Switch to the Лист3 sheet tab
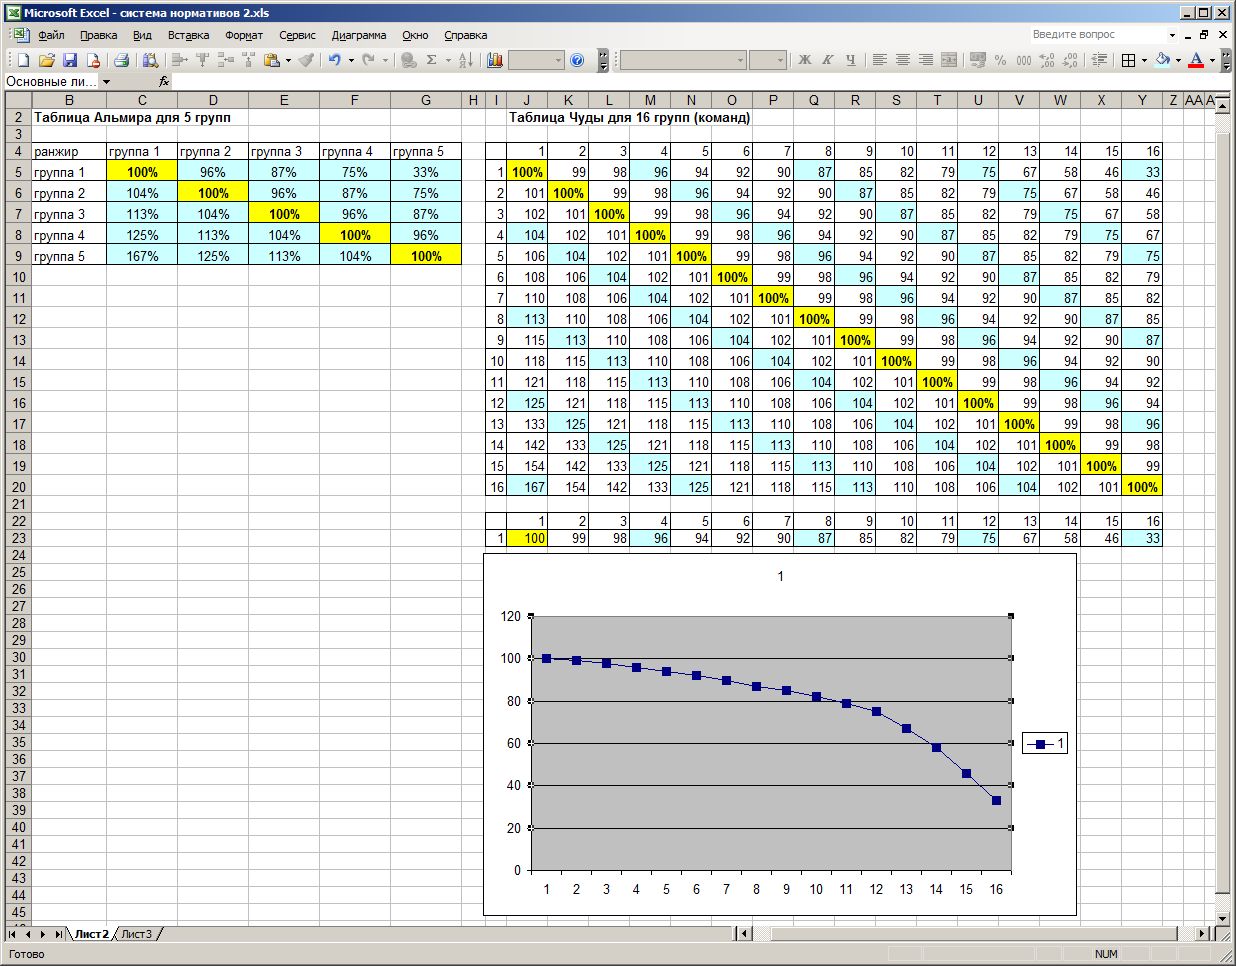Screen dimensions: 1236x966 pos(137,934)
